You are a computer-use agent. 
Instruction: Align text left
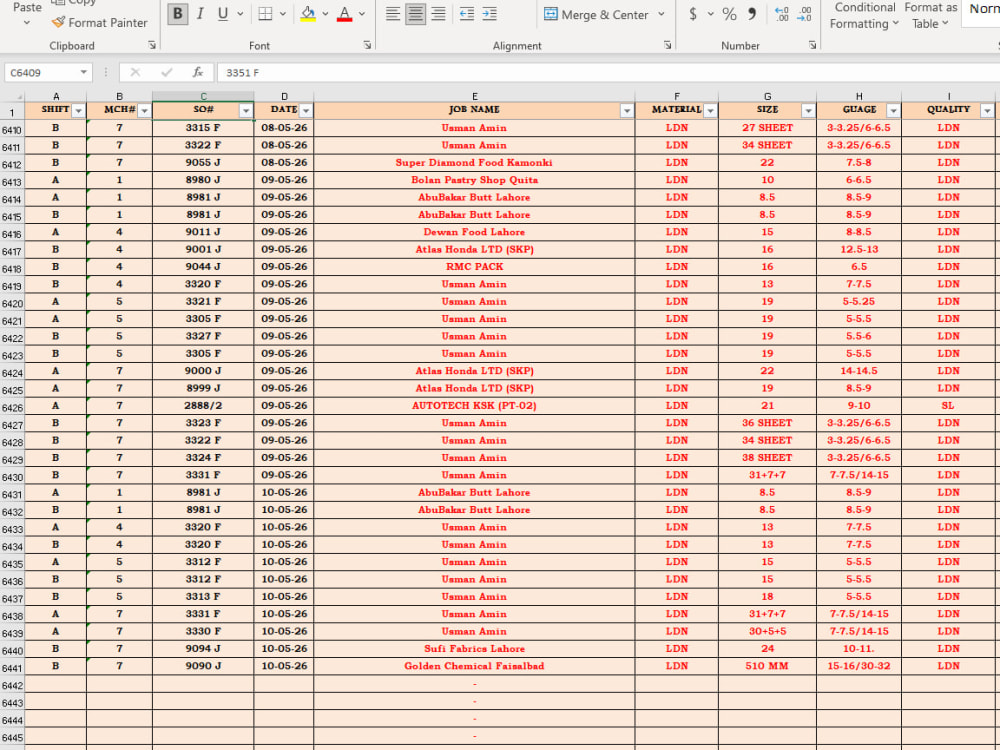pyautogui.click(x=393, y=14)
